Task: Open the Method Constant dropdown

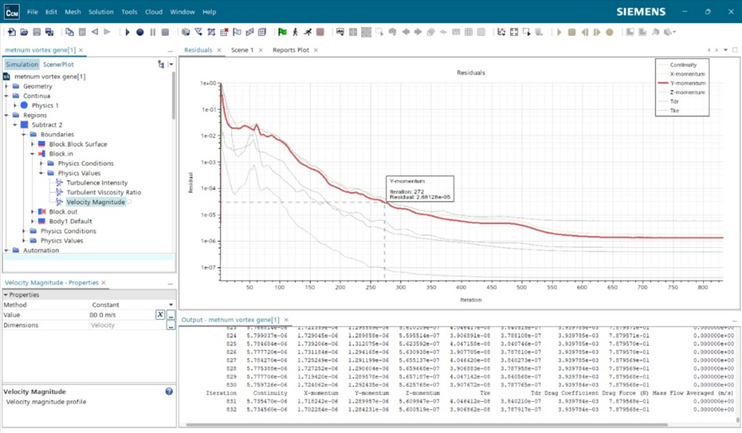Action: (171, 305)
